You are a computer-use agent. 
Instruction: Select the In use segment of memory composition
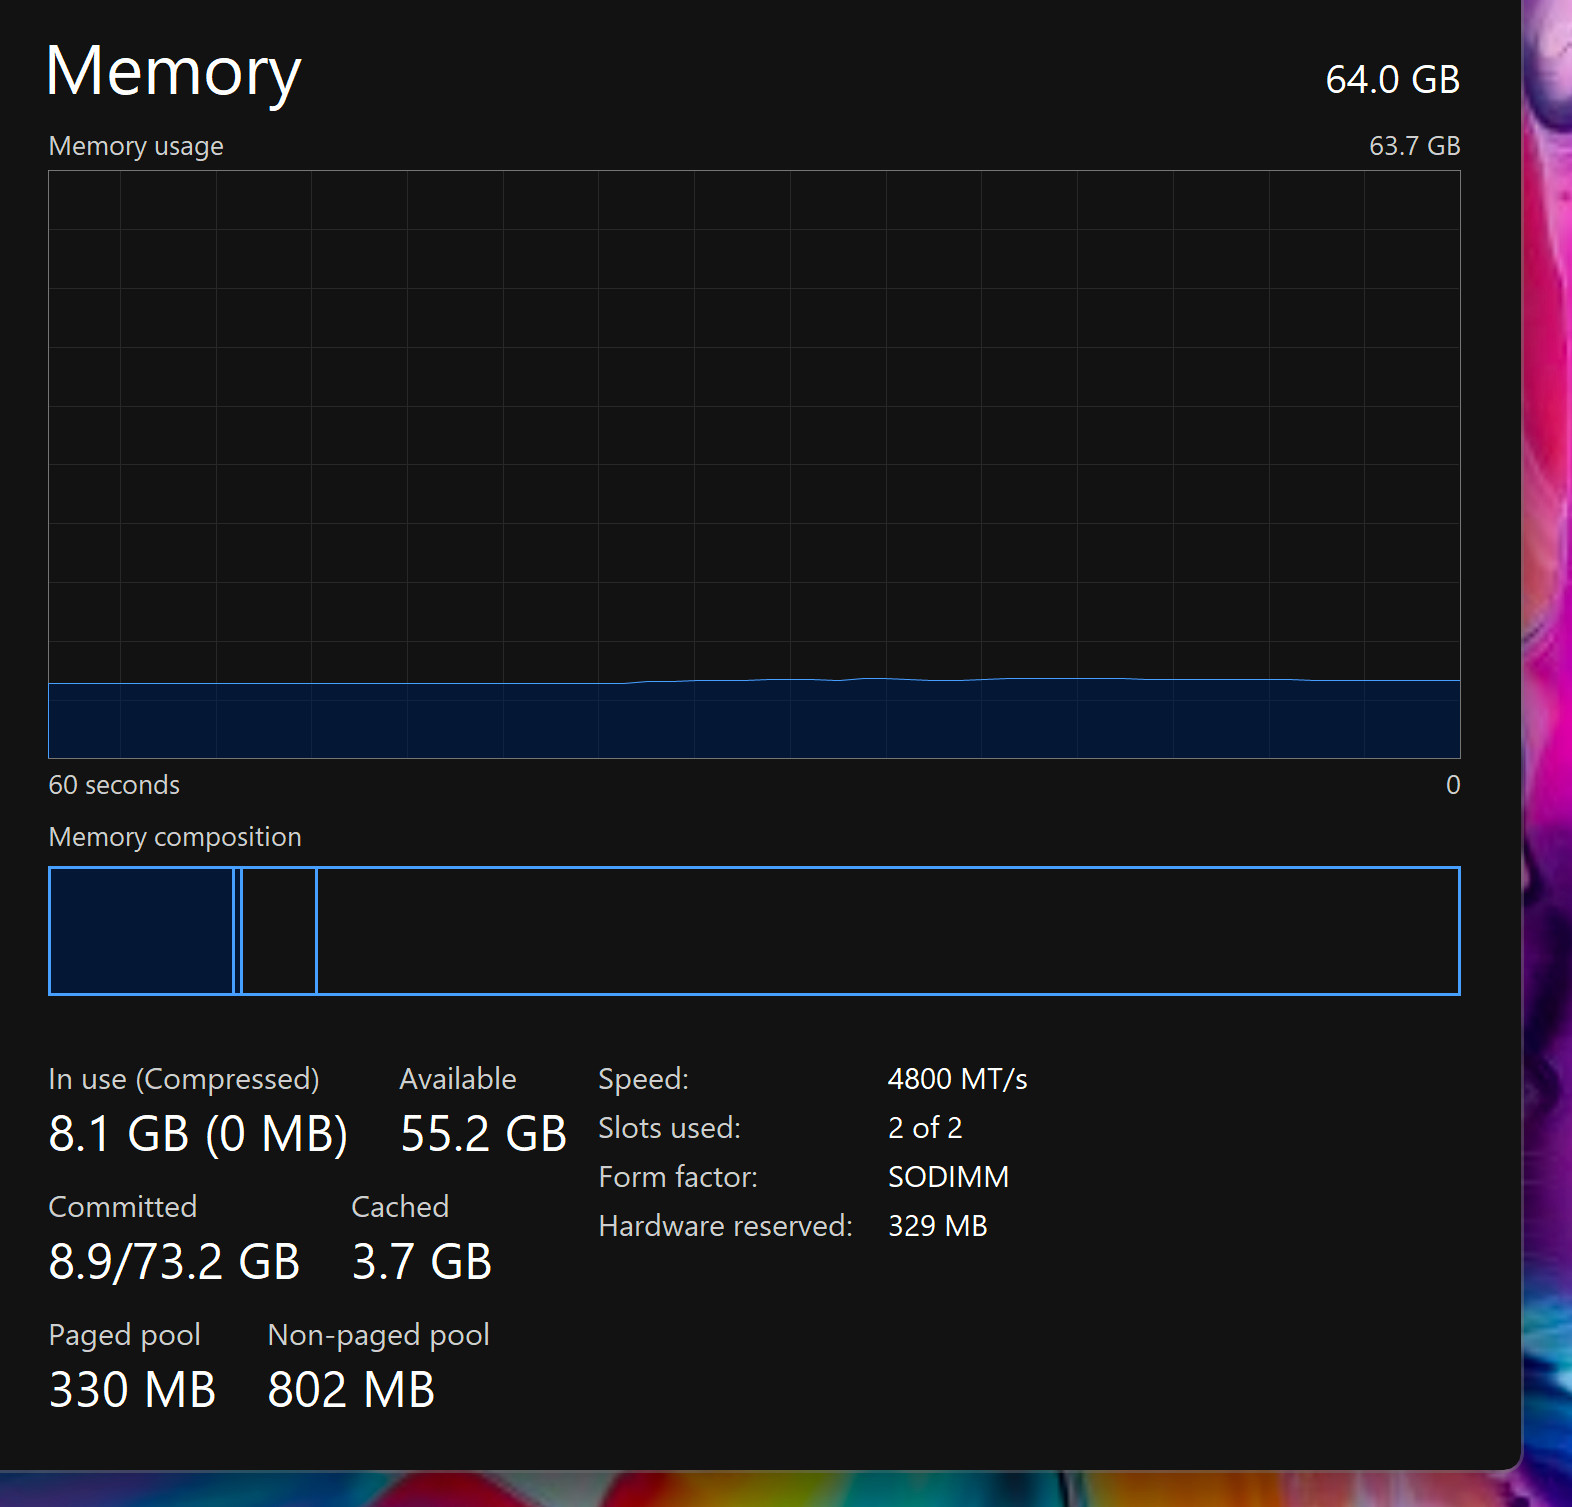[141, 931]
